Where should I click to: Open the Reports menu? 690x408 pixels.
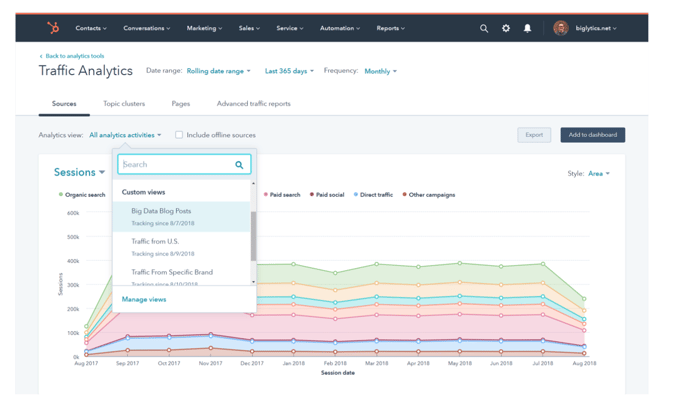tap(390, 28)
